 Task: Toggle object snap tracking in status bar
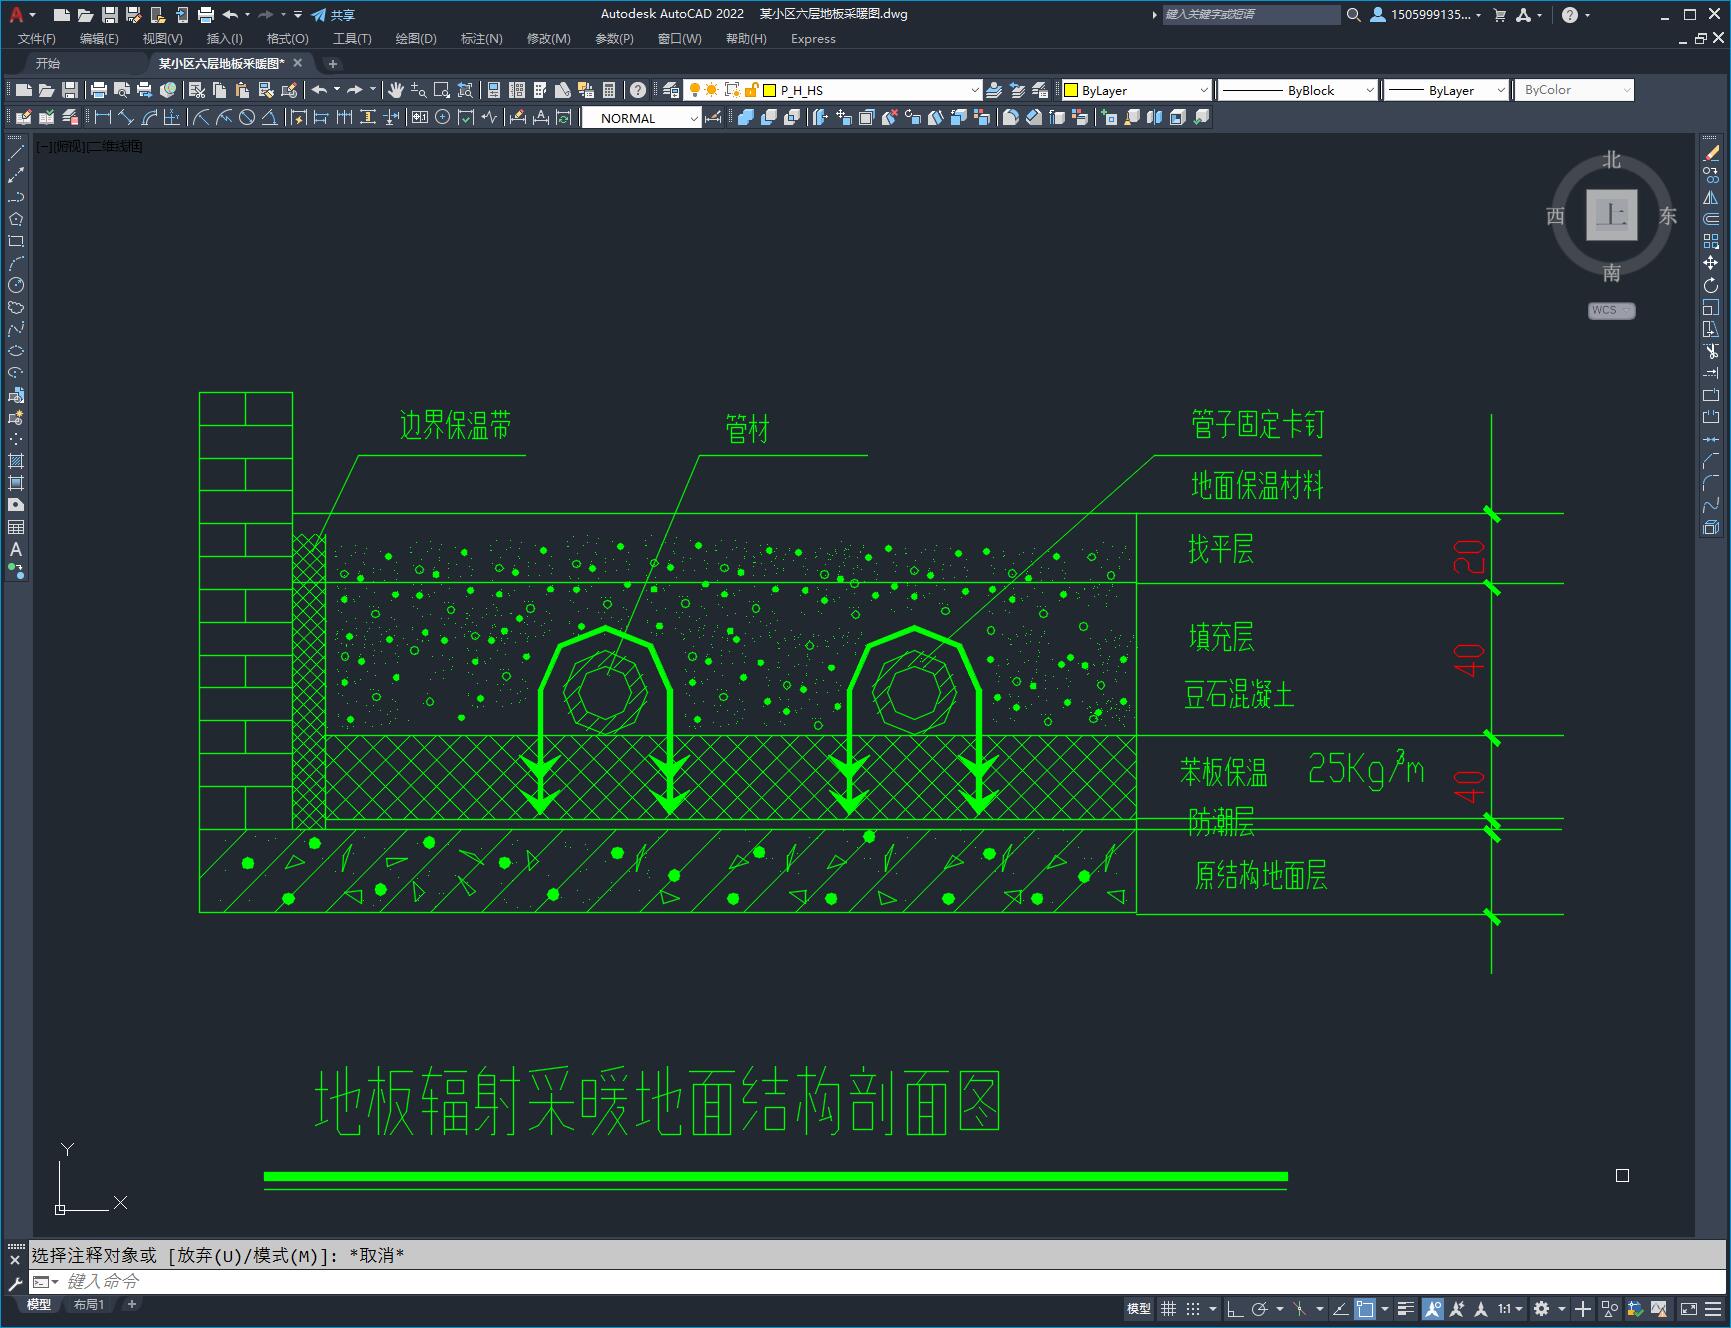(x=1341, y=1308)
